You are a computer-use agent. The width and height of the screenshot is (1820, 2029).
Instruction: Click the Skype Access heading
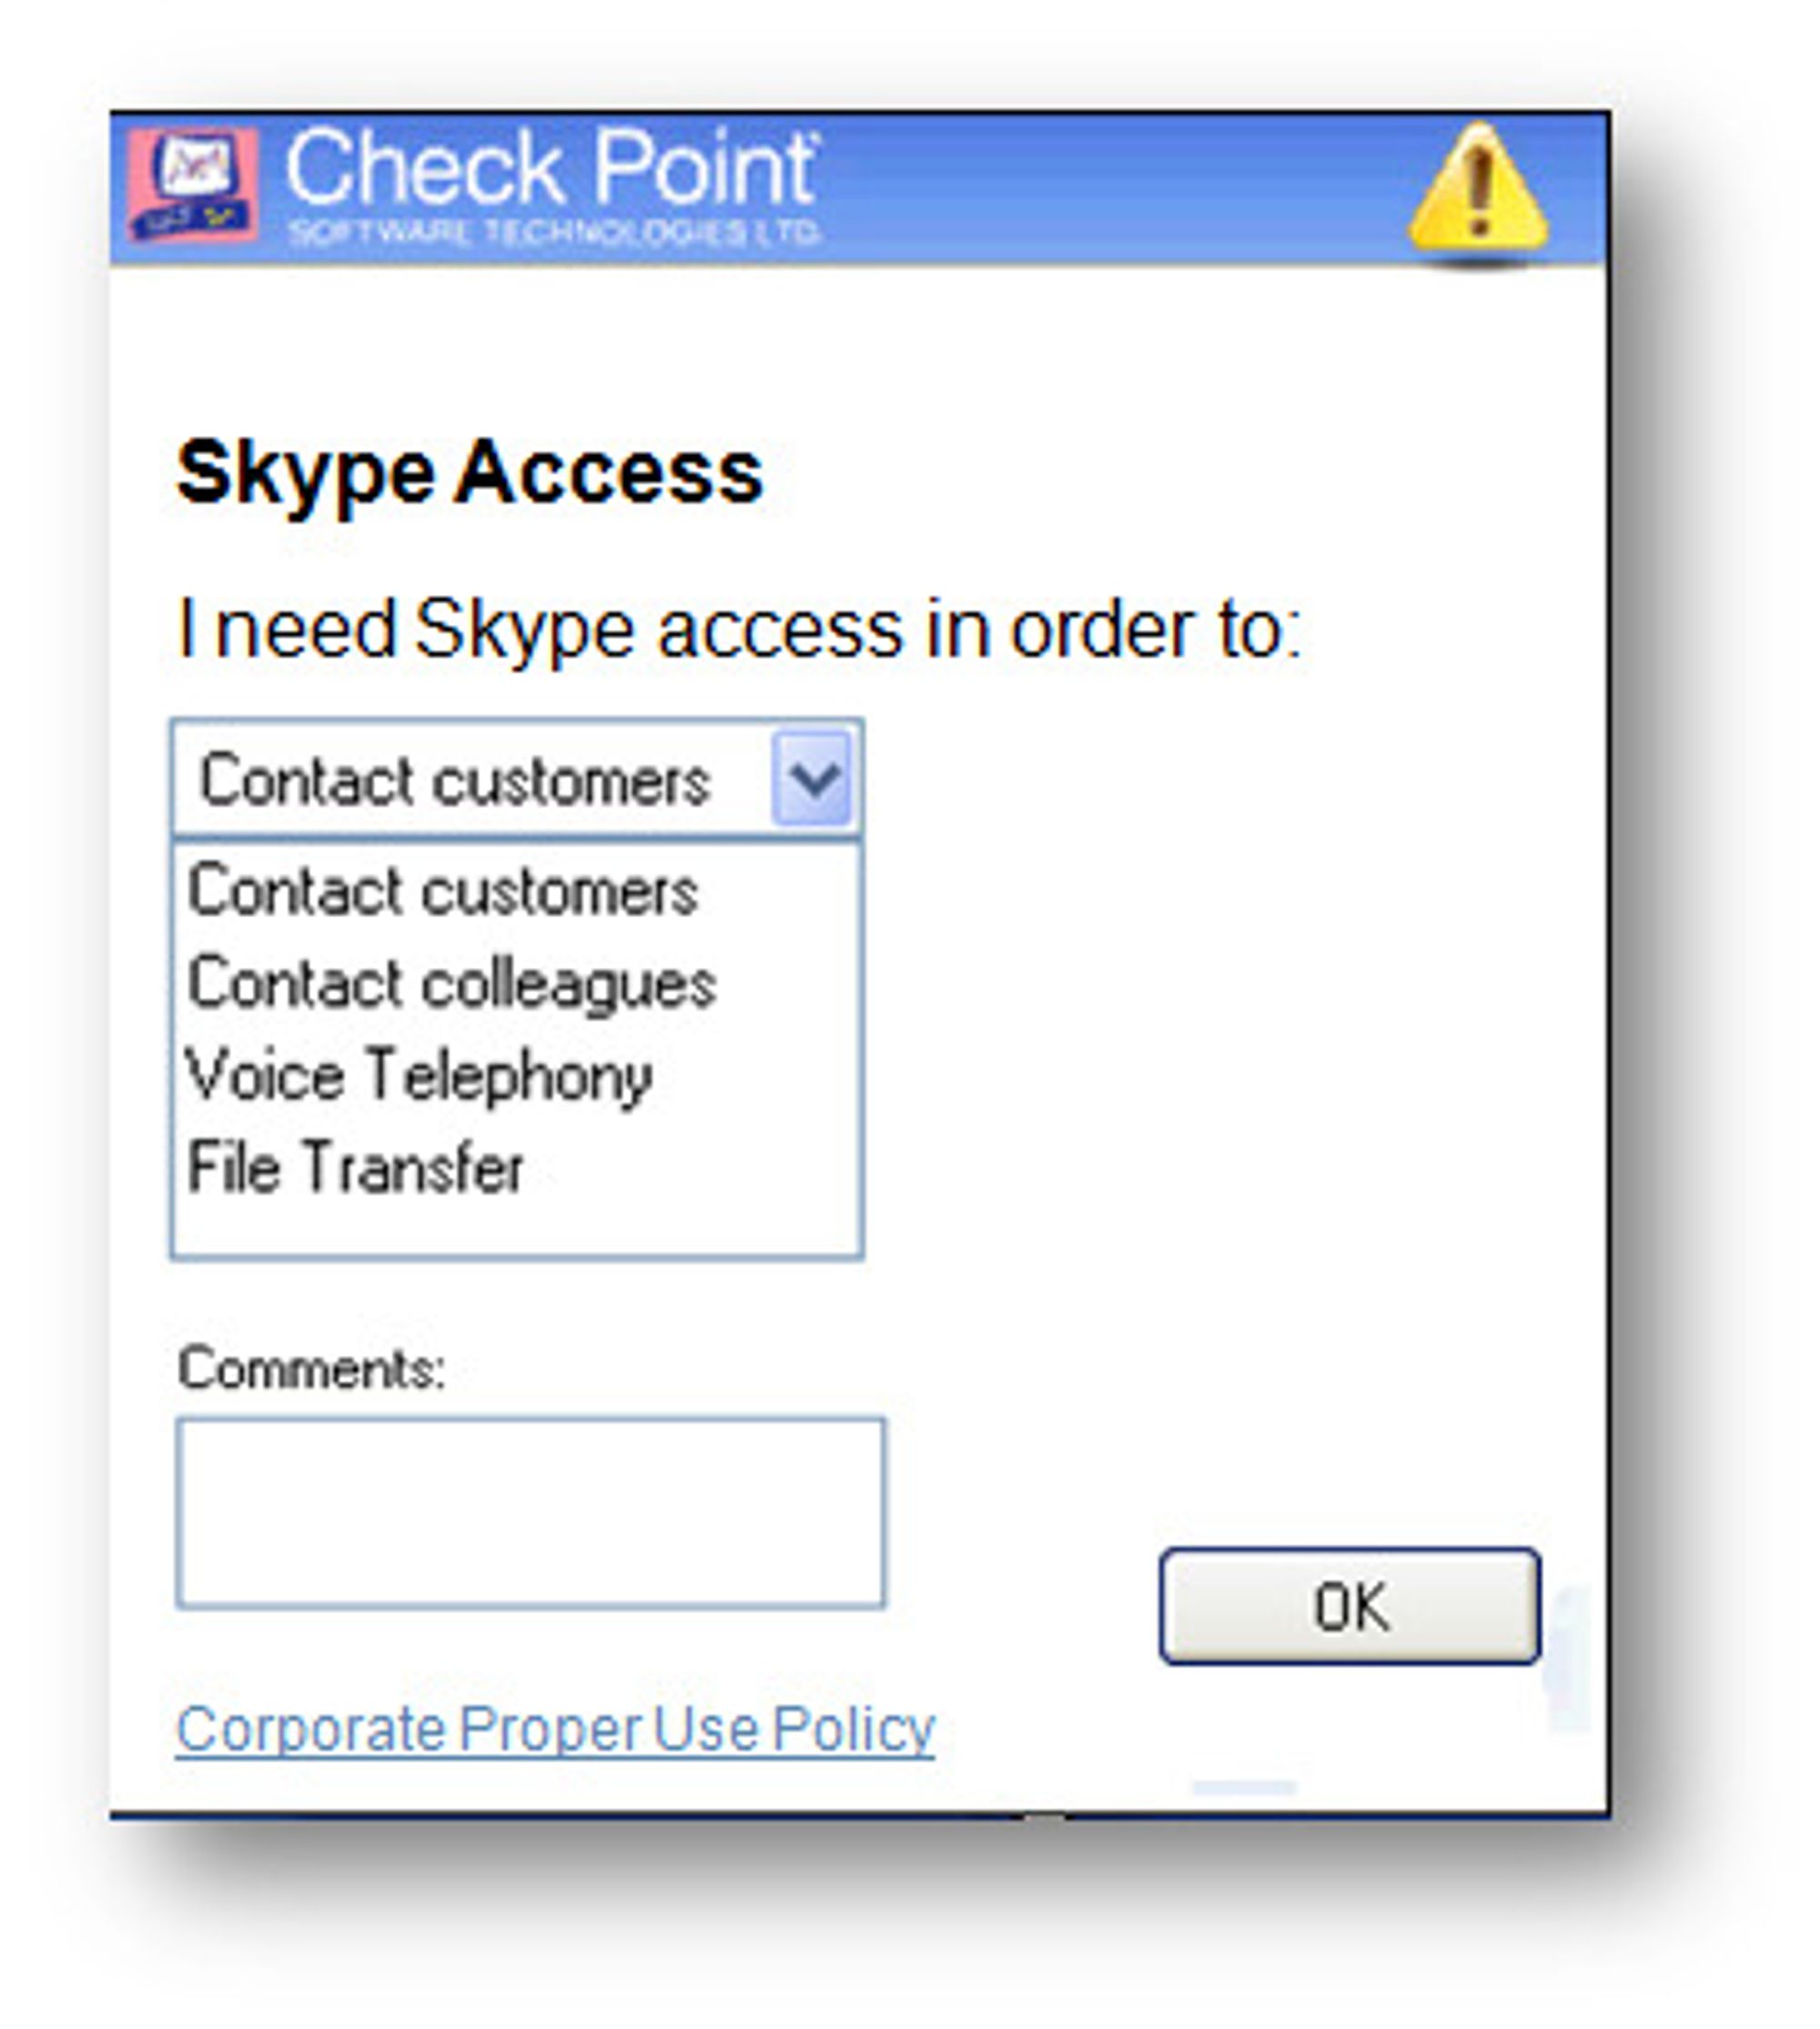(x=469, y=473)
